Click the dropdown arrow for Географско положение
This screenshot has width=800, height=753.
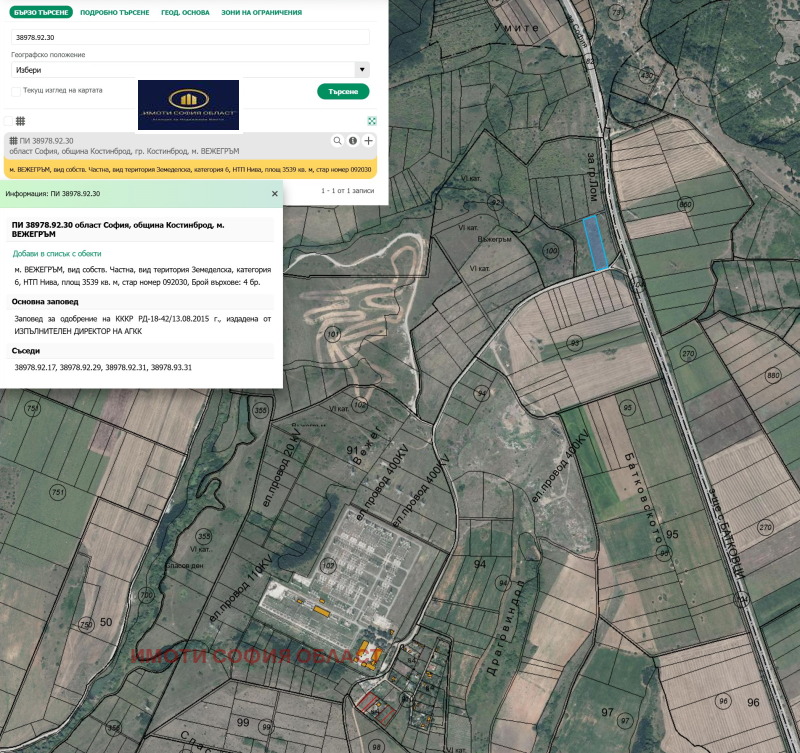[362, 70]
